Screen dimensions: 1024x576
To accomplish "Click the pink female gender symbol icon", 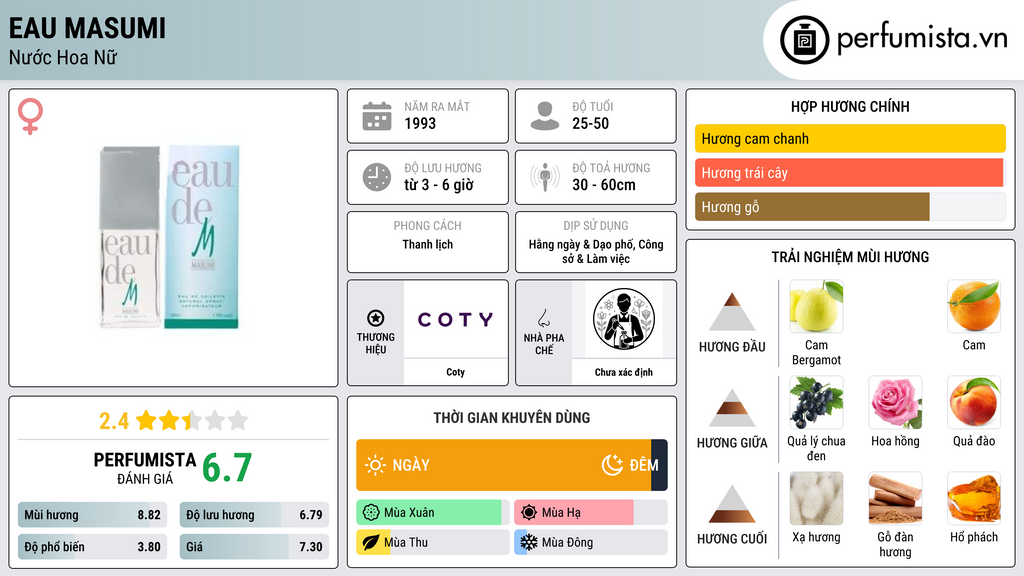I will pyautogui.click(x=30, y=116).
